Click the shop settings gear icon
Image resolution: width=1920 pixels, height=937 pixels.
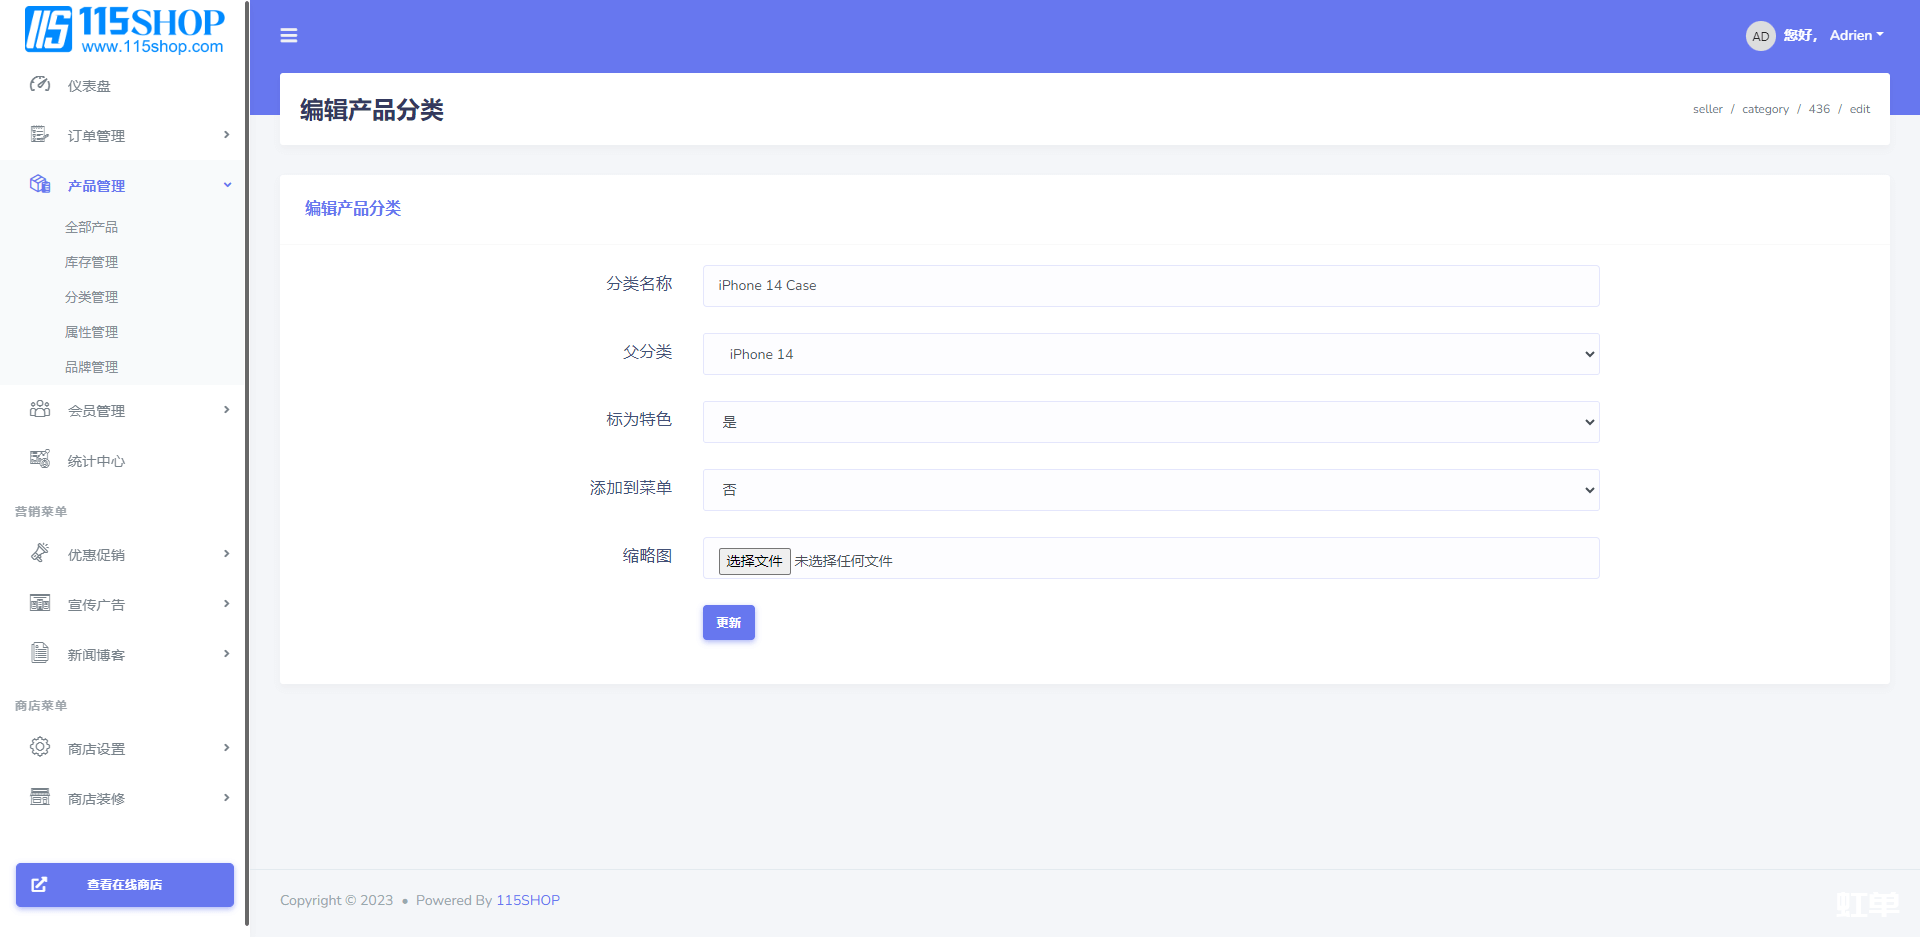pyautogui.click(x=40, y=747)
